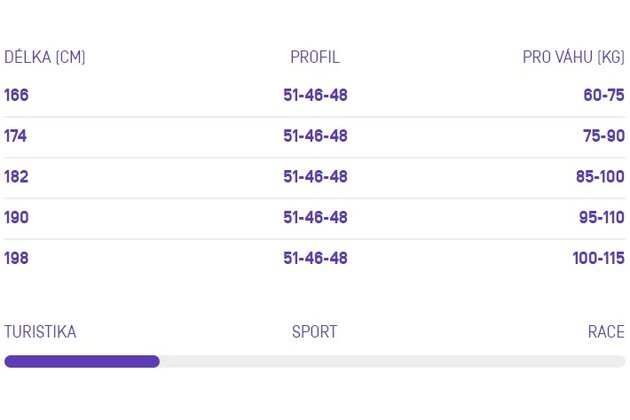Select the 198 length value
The height and width of the screenshot is (420, 630).
16,258
